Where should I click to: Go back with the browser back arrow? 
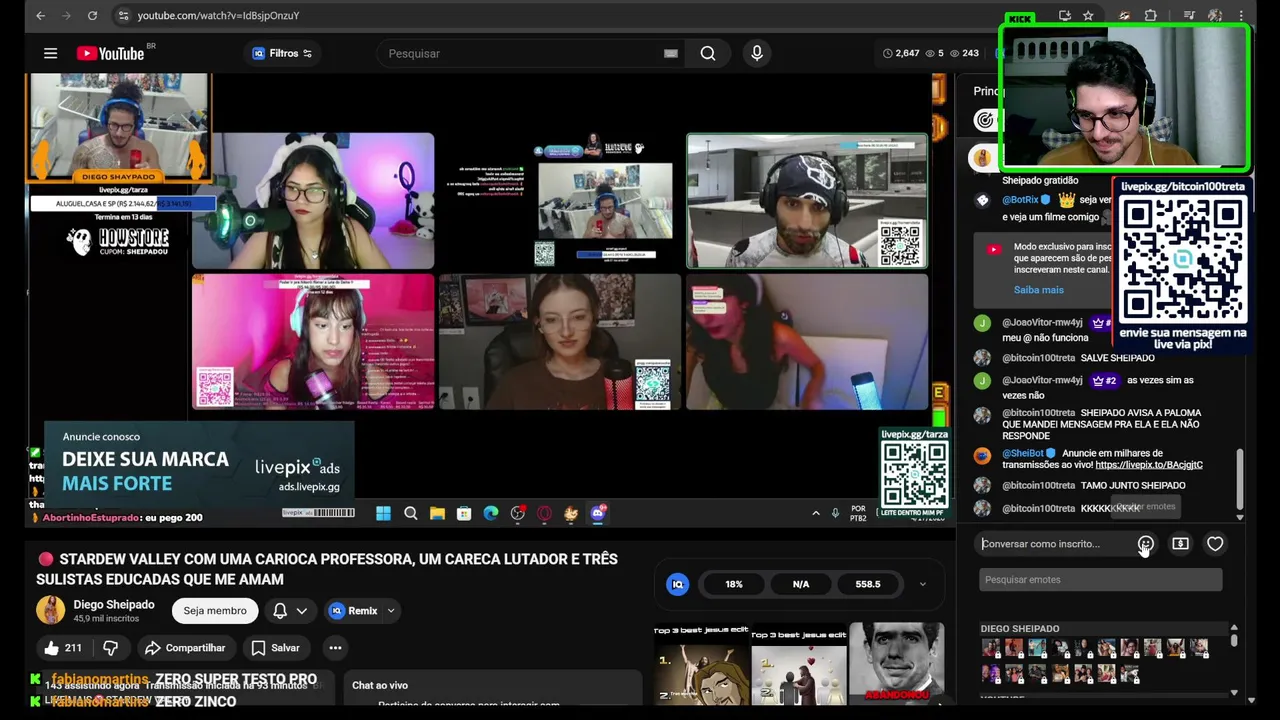40,16
